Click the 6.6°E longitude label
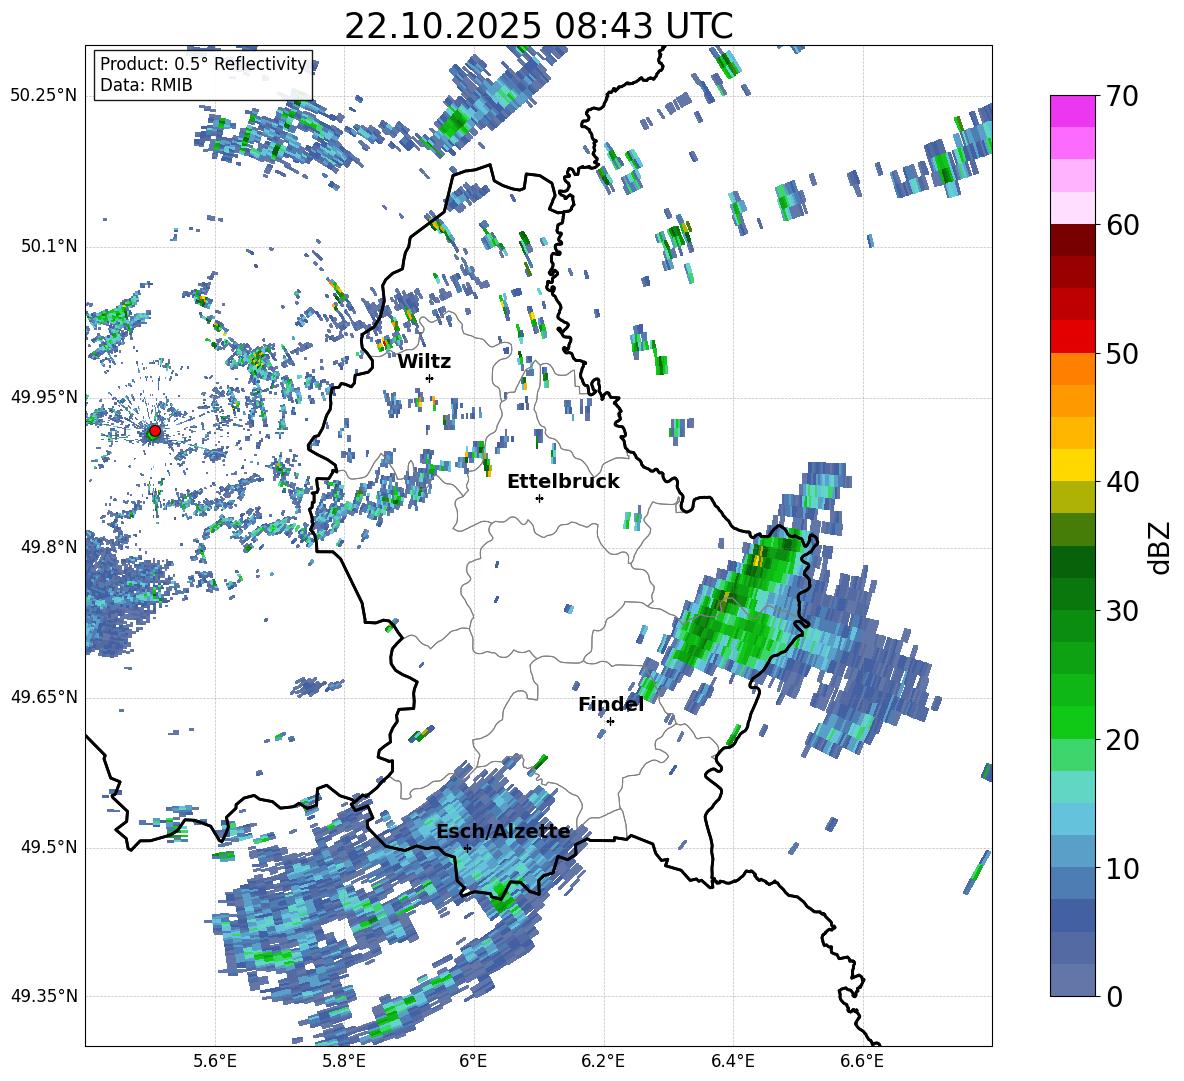This screenshot has width=1184, height=1081. click(x=862, y=1061)
